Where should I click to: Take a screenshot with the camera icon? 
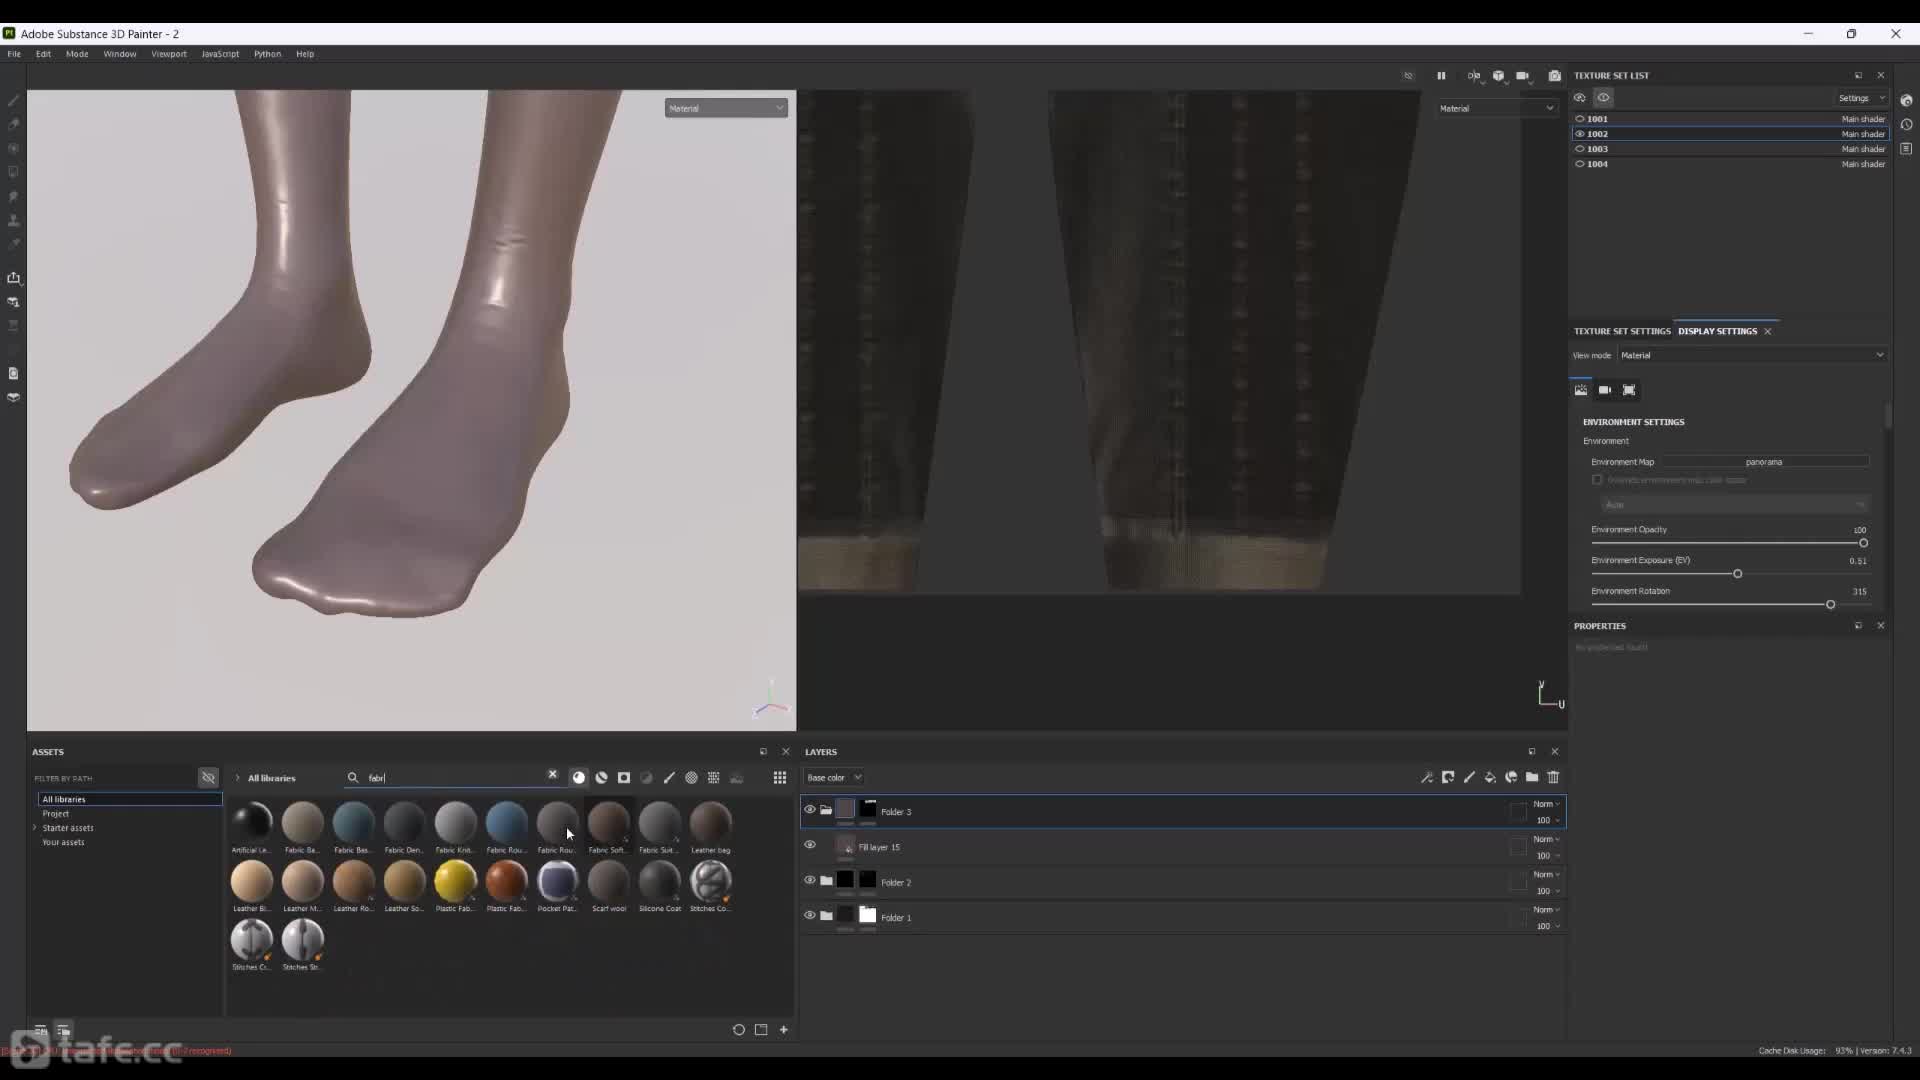coord(1554,76)
